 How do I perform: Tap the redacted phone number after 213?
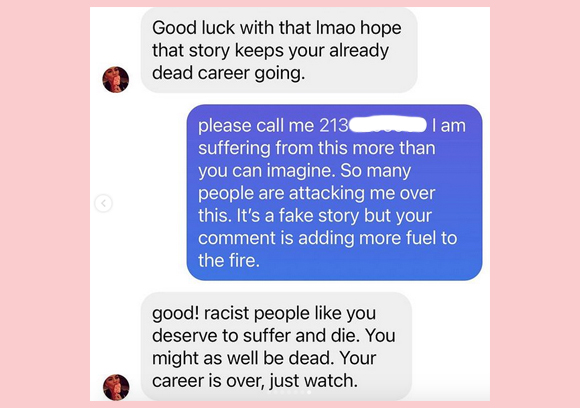coord(388,125)
